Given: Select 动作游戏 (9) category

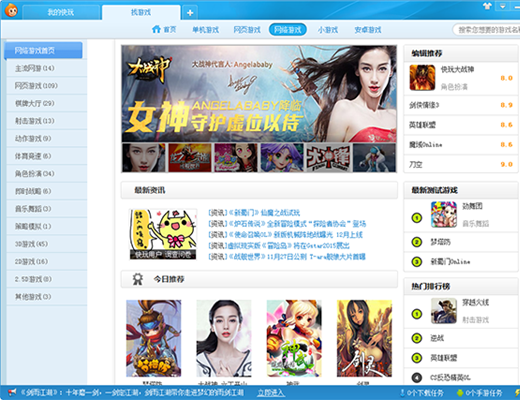Looking at the screenshot, I should point(47,138).
